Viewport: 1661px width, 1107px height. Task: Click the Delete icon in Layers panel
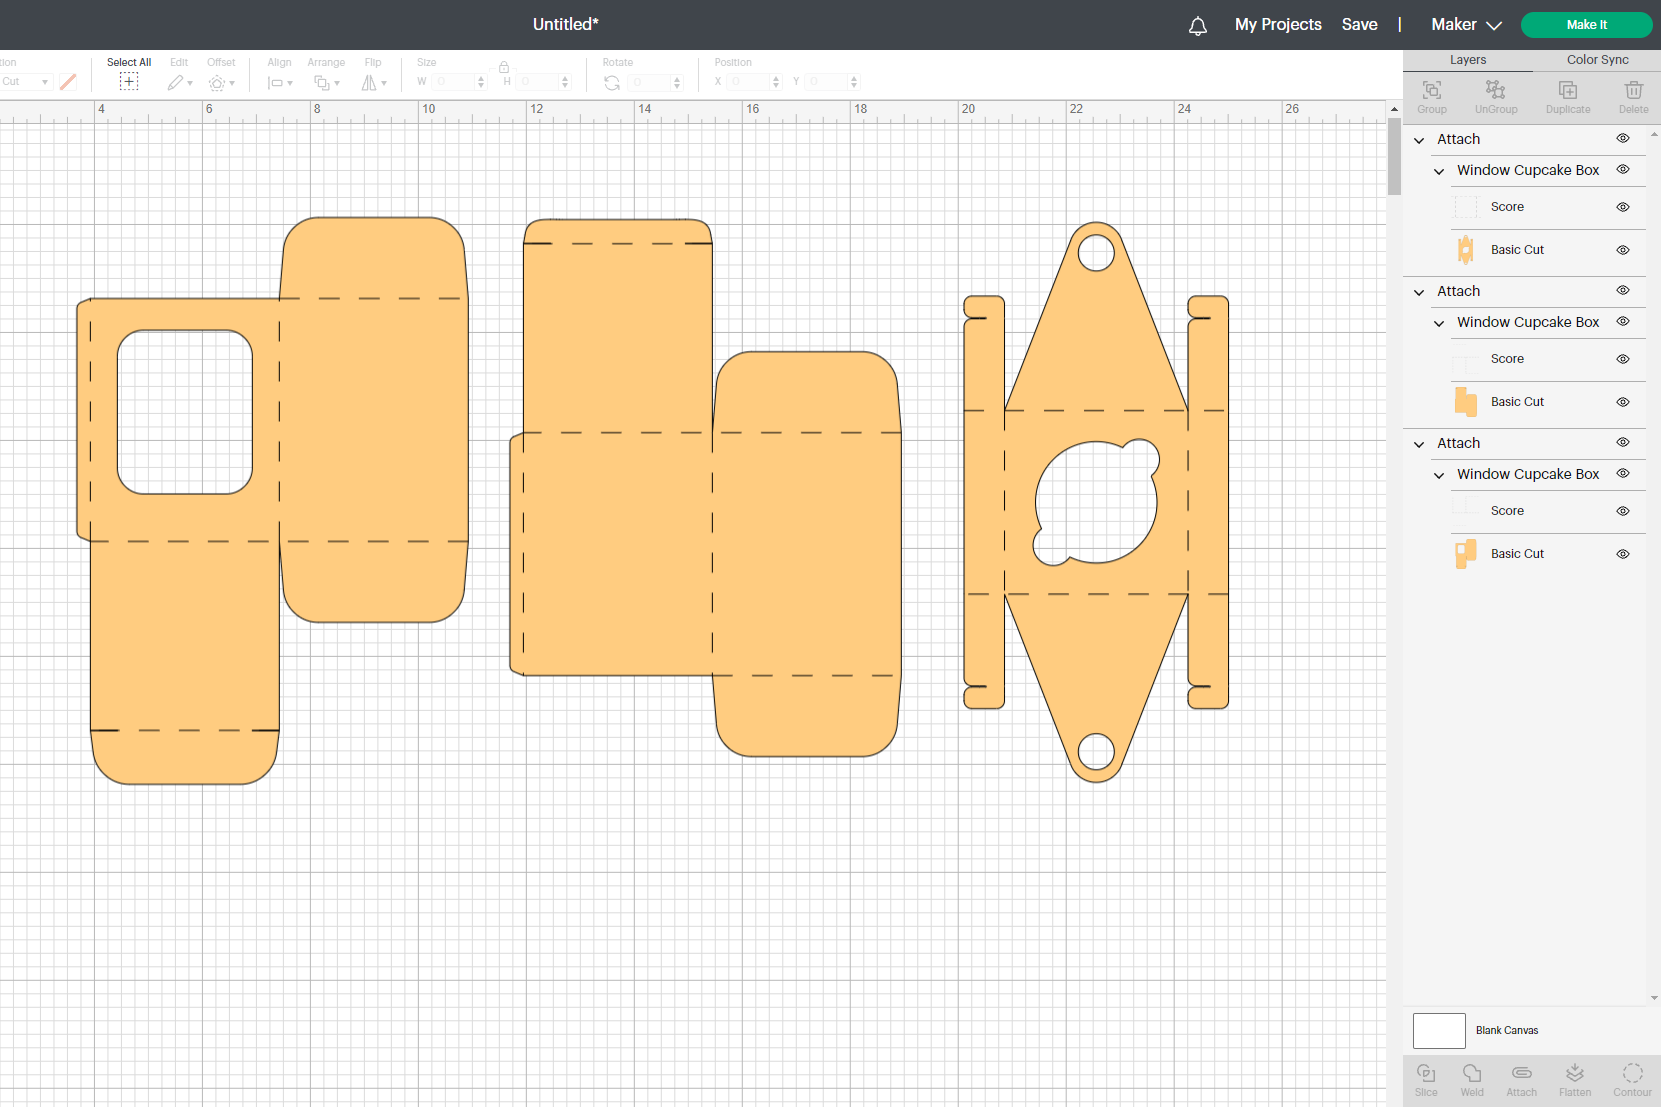[x=1634, y=95]
